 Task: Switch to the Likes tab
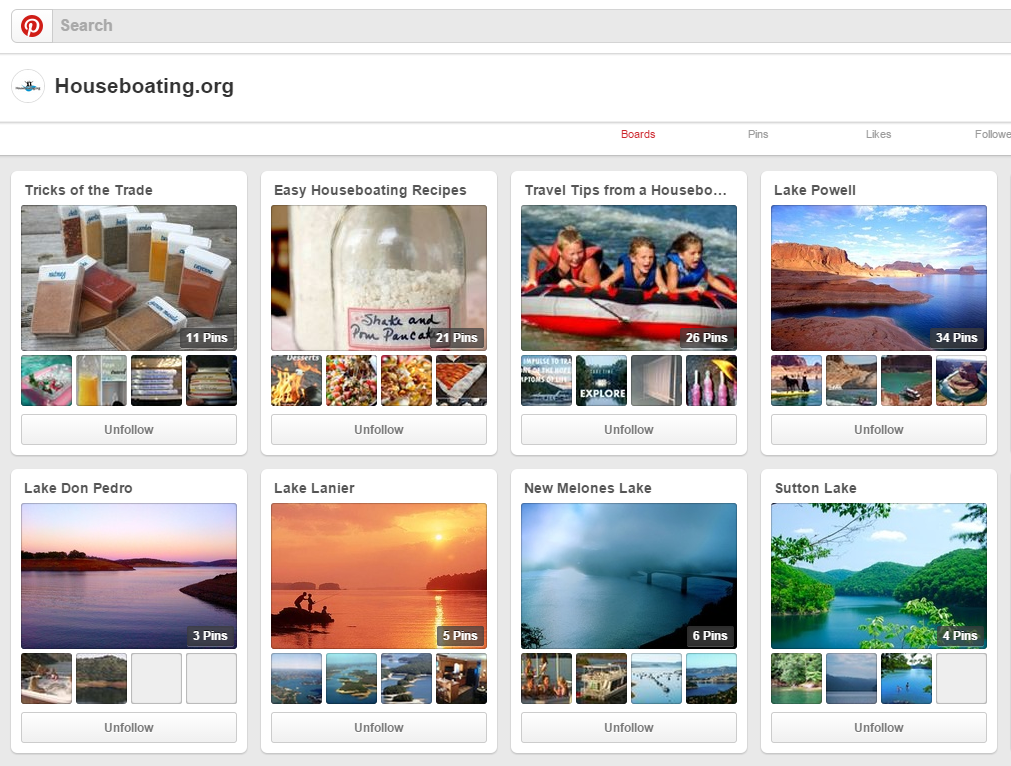tap(878, 134)
